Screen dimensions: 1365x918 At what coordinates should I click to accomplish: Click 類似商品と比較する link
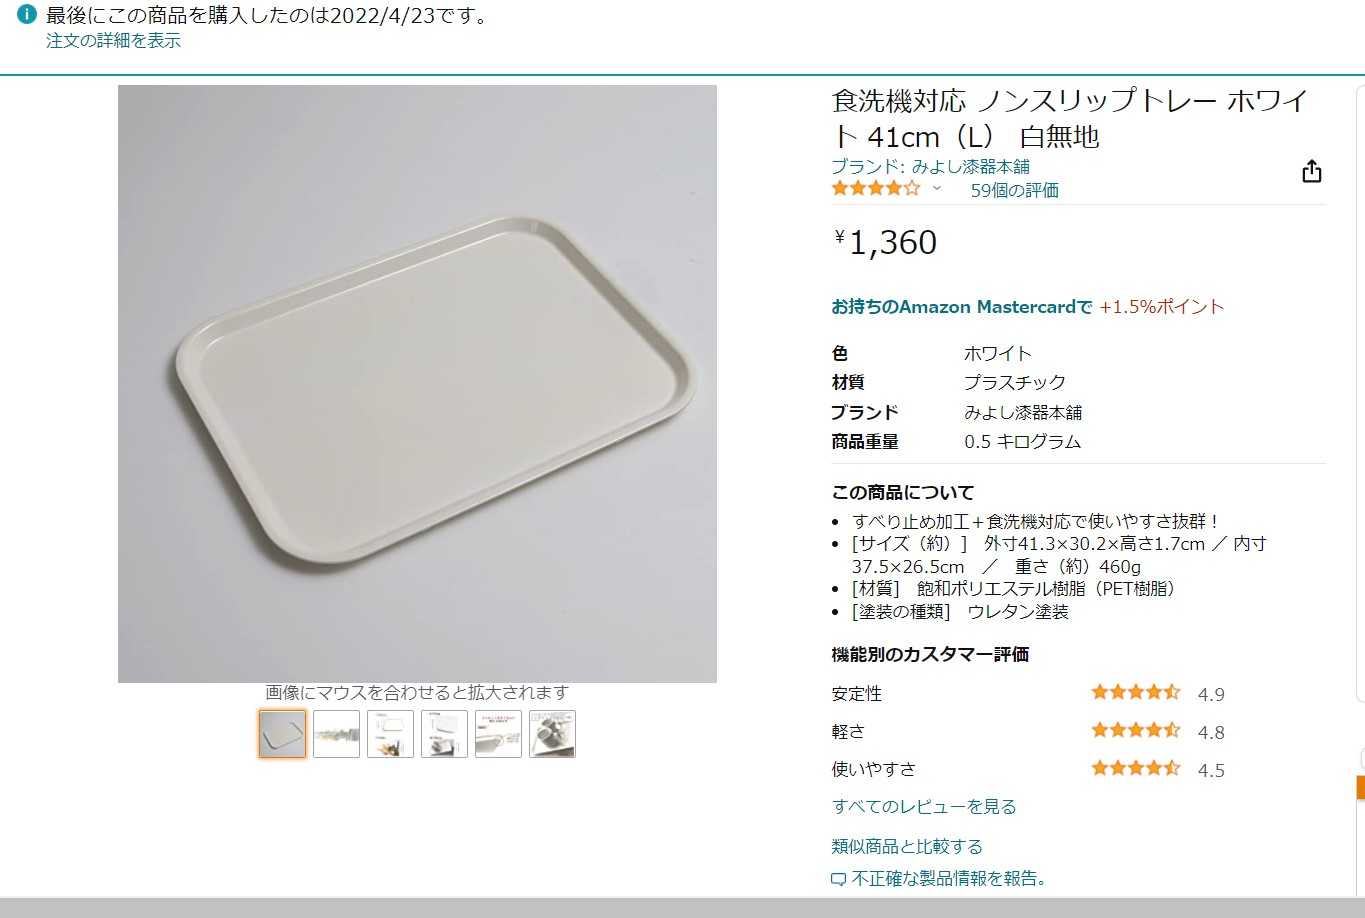coord(907,846)
